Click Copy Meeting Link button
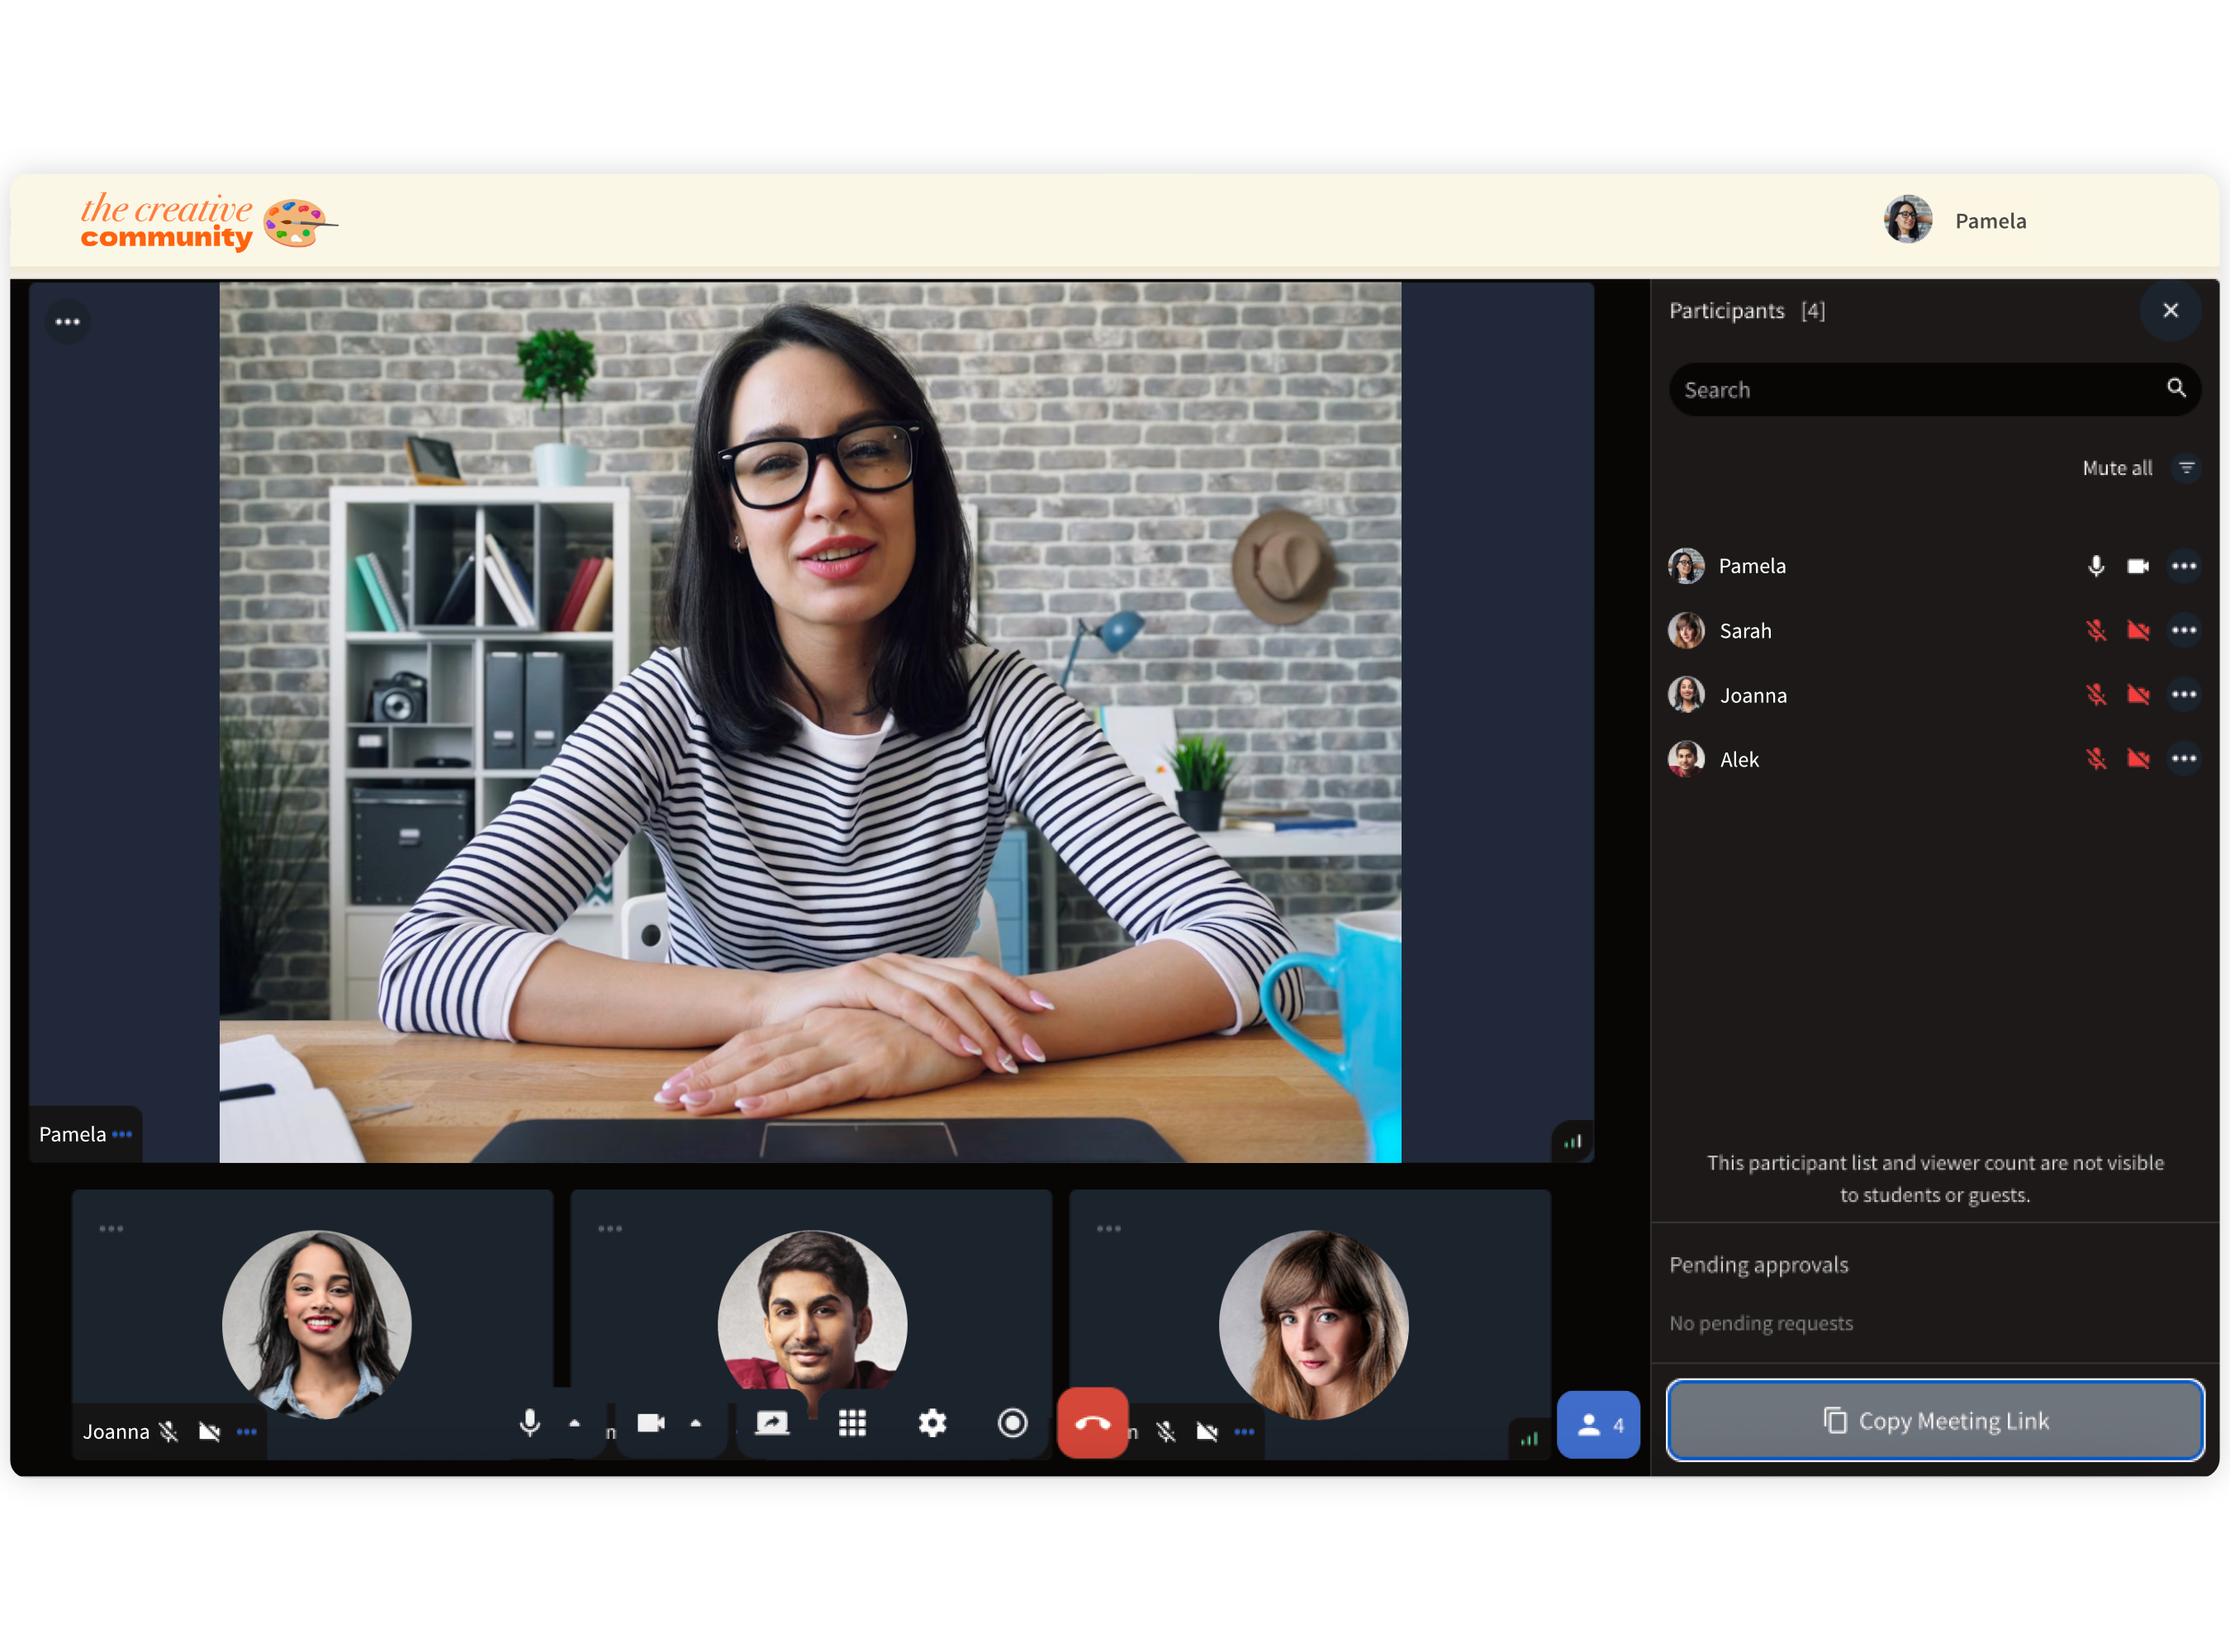 1934,1420
